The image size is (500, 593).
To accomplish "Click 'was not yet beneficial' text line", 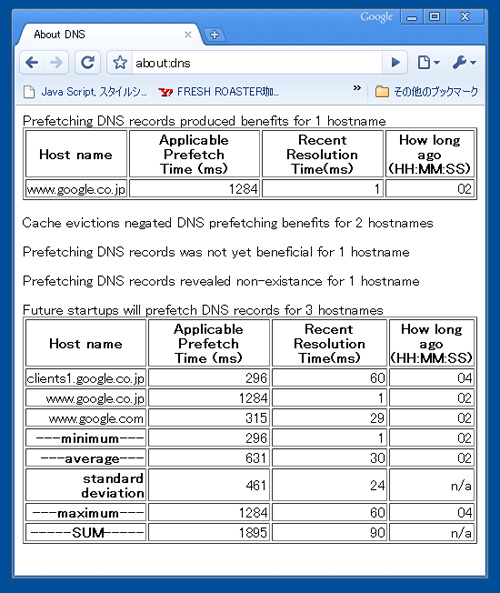I will [x=216, y=252].
